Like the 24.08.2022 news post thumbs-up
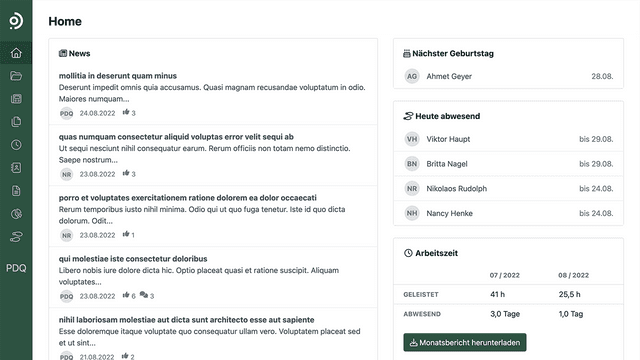Image resolution: width=640 pixels, height=360 pixels. [126, 112]
